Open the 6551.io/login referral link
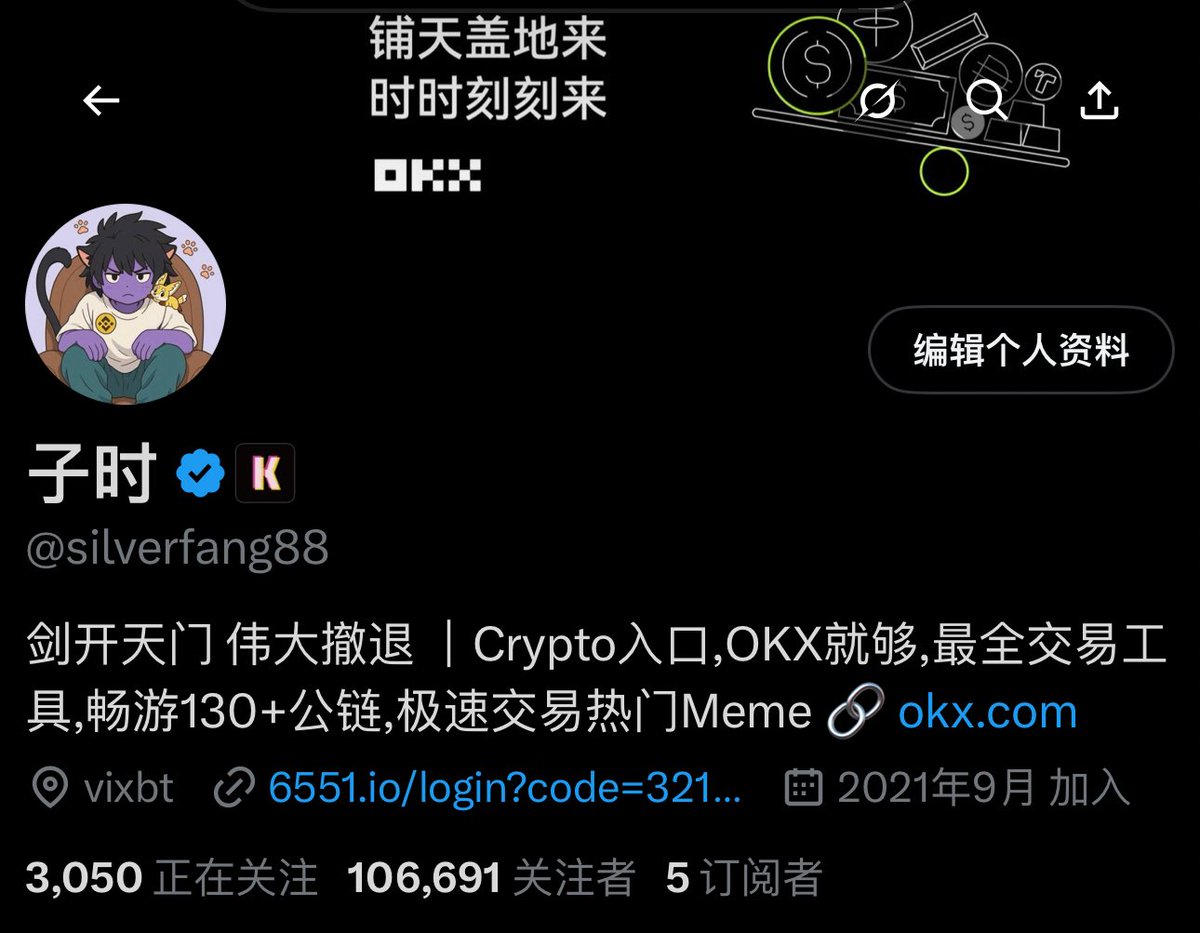1200x933 pixels. (x=505, y=789)
